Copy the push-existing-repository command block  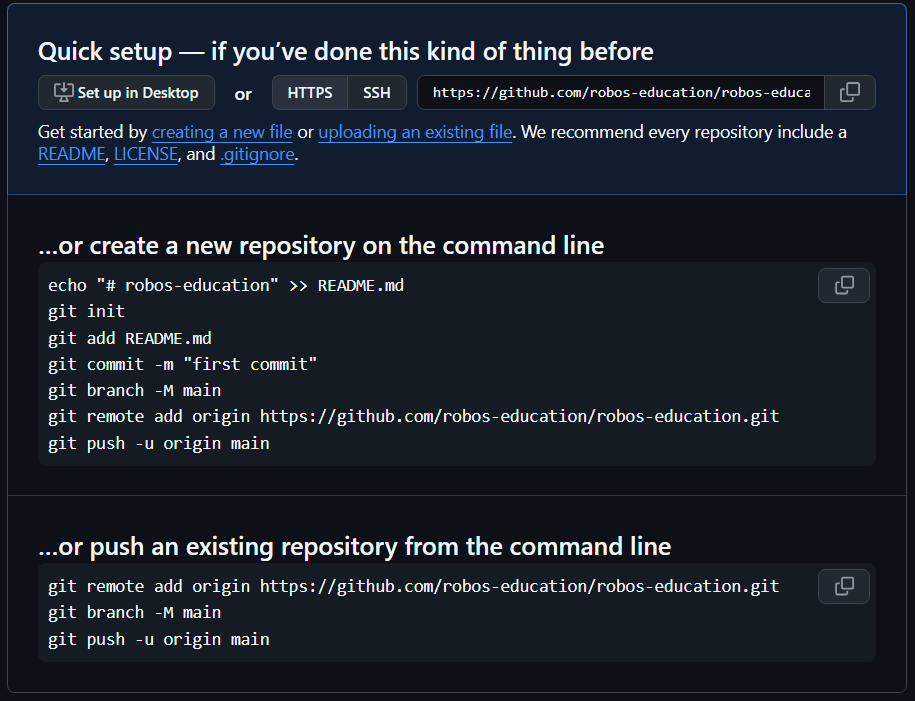tap(843, 586)
